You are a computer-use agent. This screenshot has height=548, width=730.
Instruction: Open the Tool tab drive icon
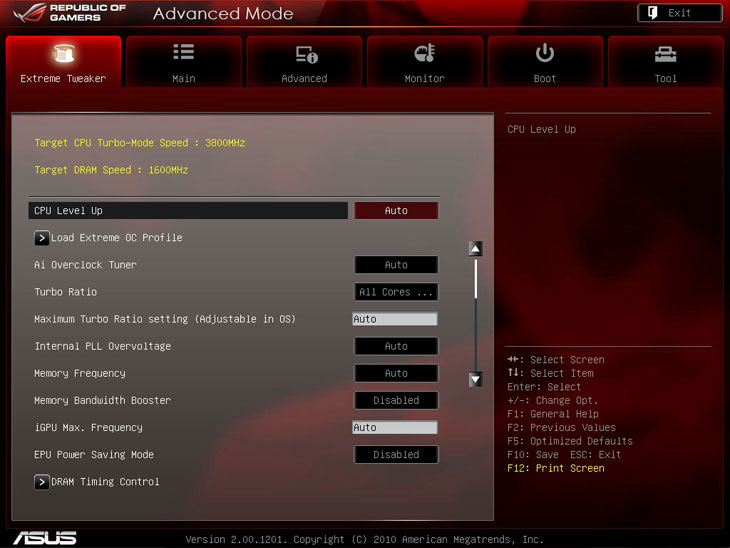click(665, 54)
